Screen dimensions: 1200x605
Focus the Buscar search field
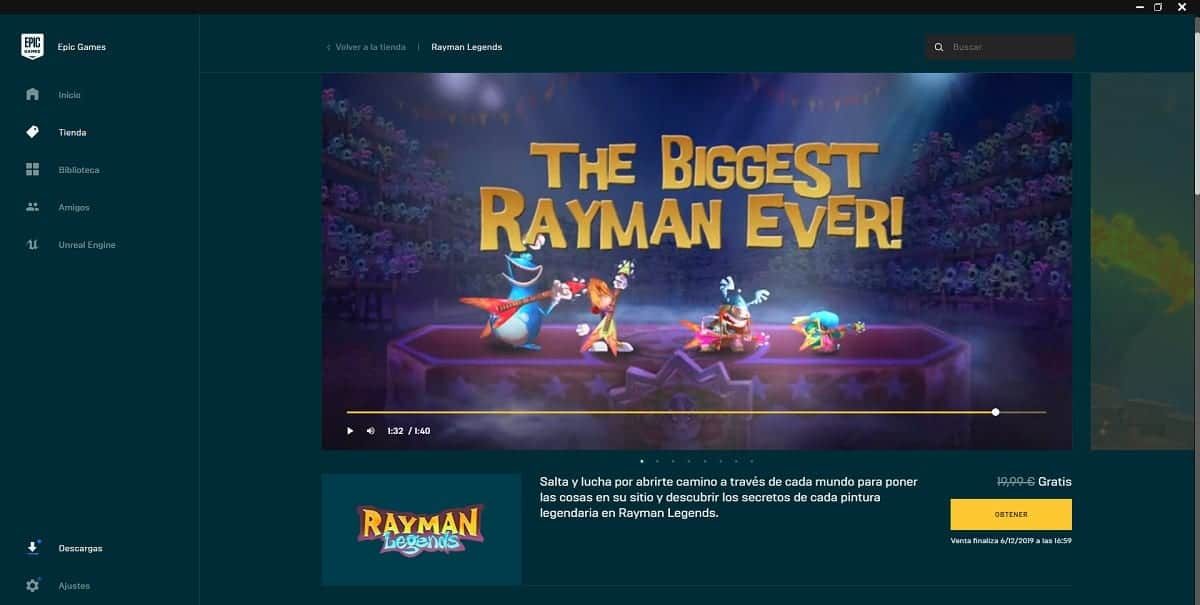[x=1000, y=47]
